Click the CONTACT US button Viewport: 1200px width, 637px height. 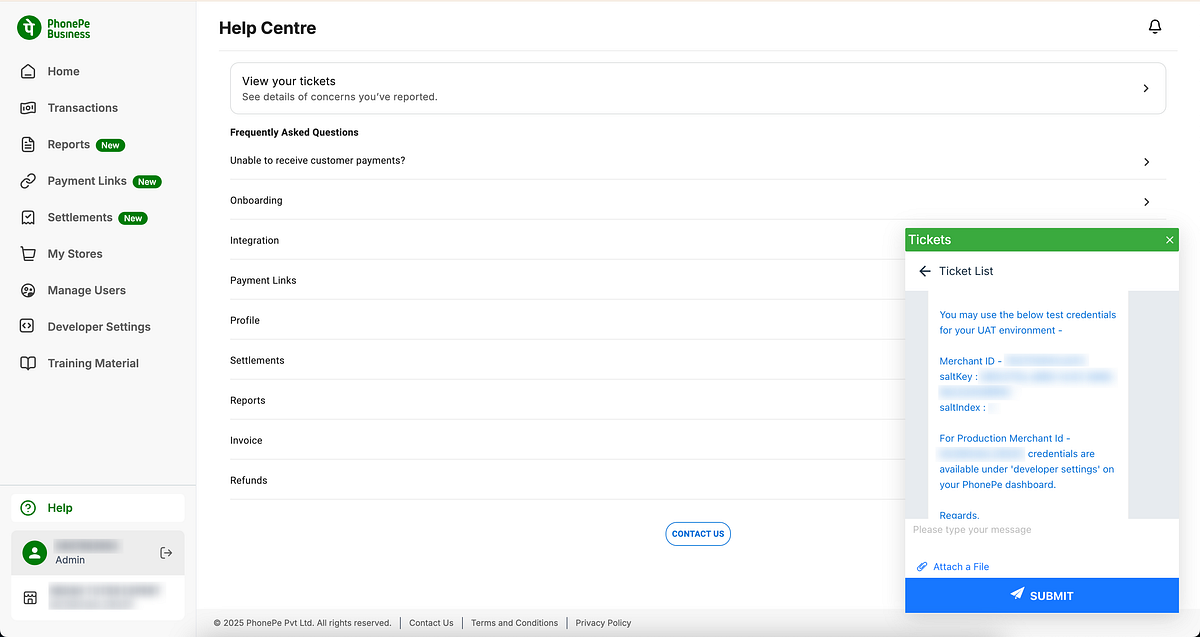(698, 534)
